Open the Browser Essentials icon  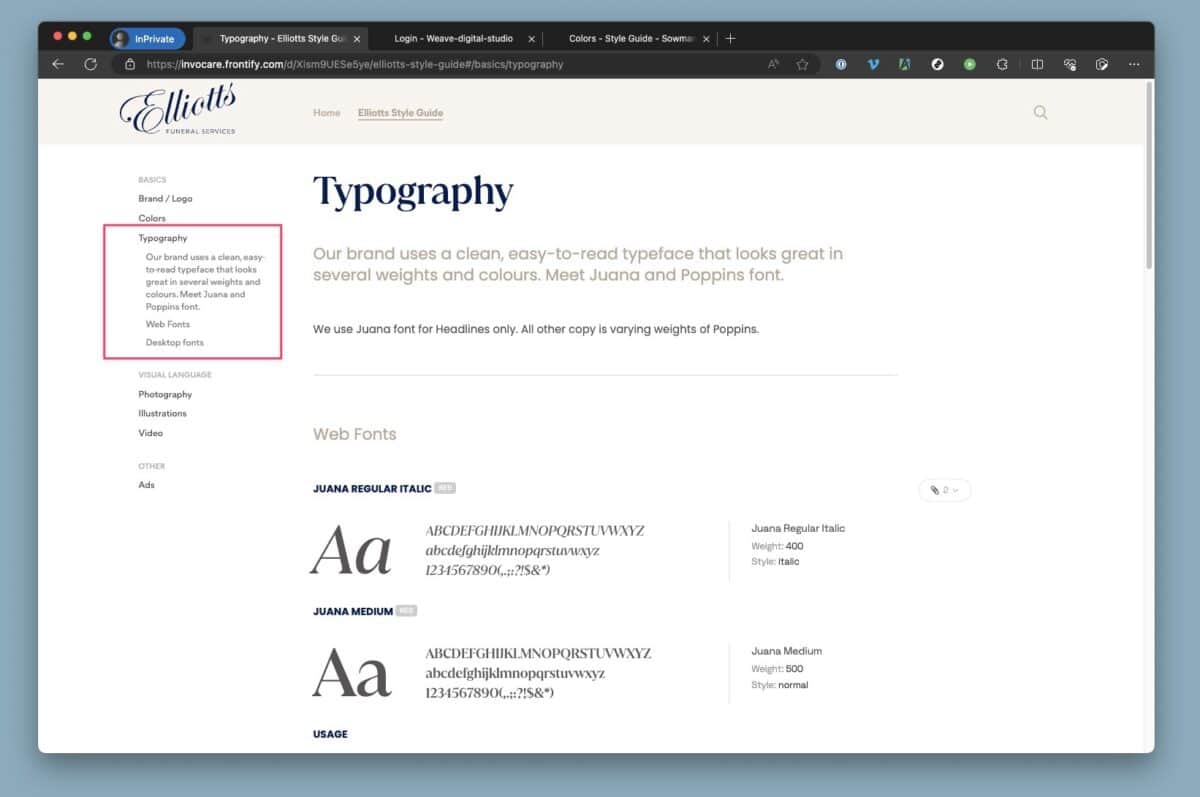tap(1069, 64)
